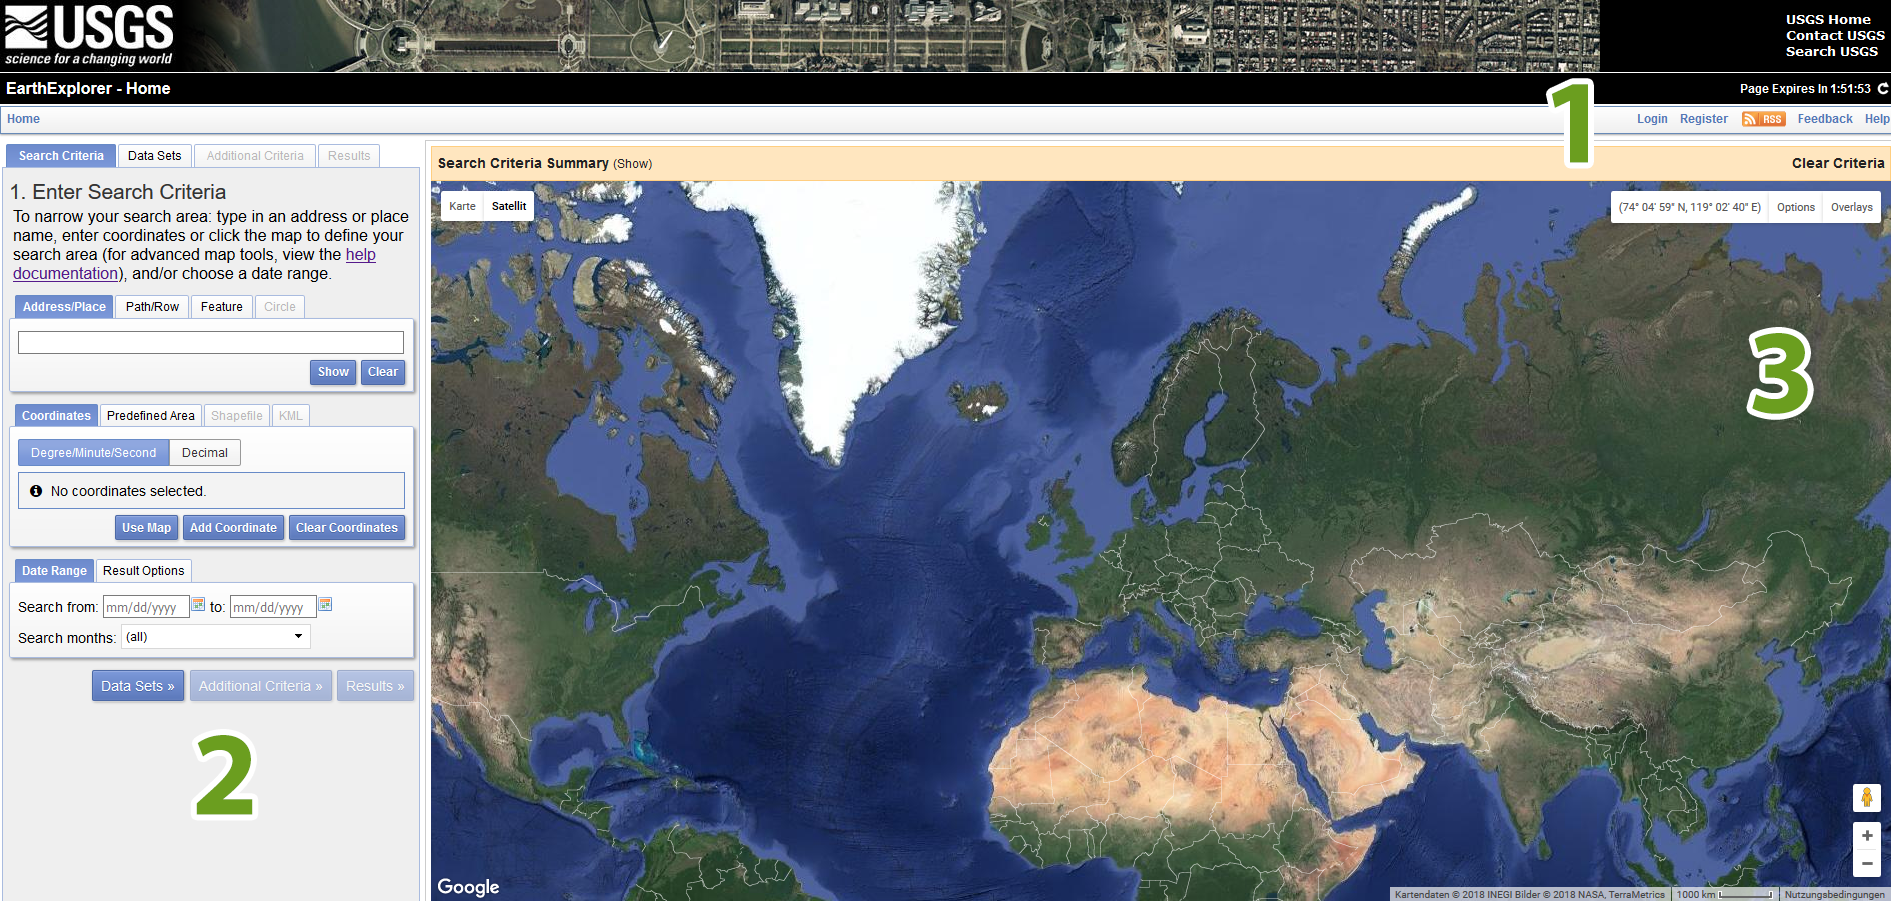This screenshot has height=901, width=1891.
Task: Switch coordinates format to Decimal
Action: coord(205,453)
